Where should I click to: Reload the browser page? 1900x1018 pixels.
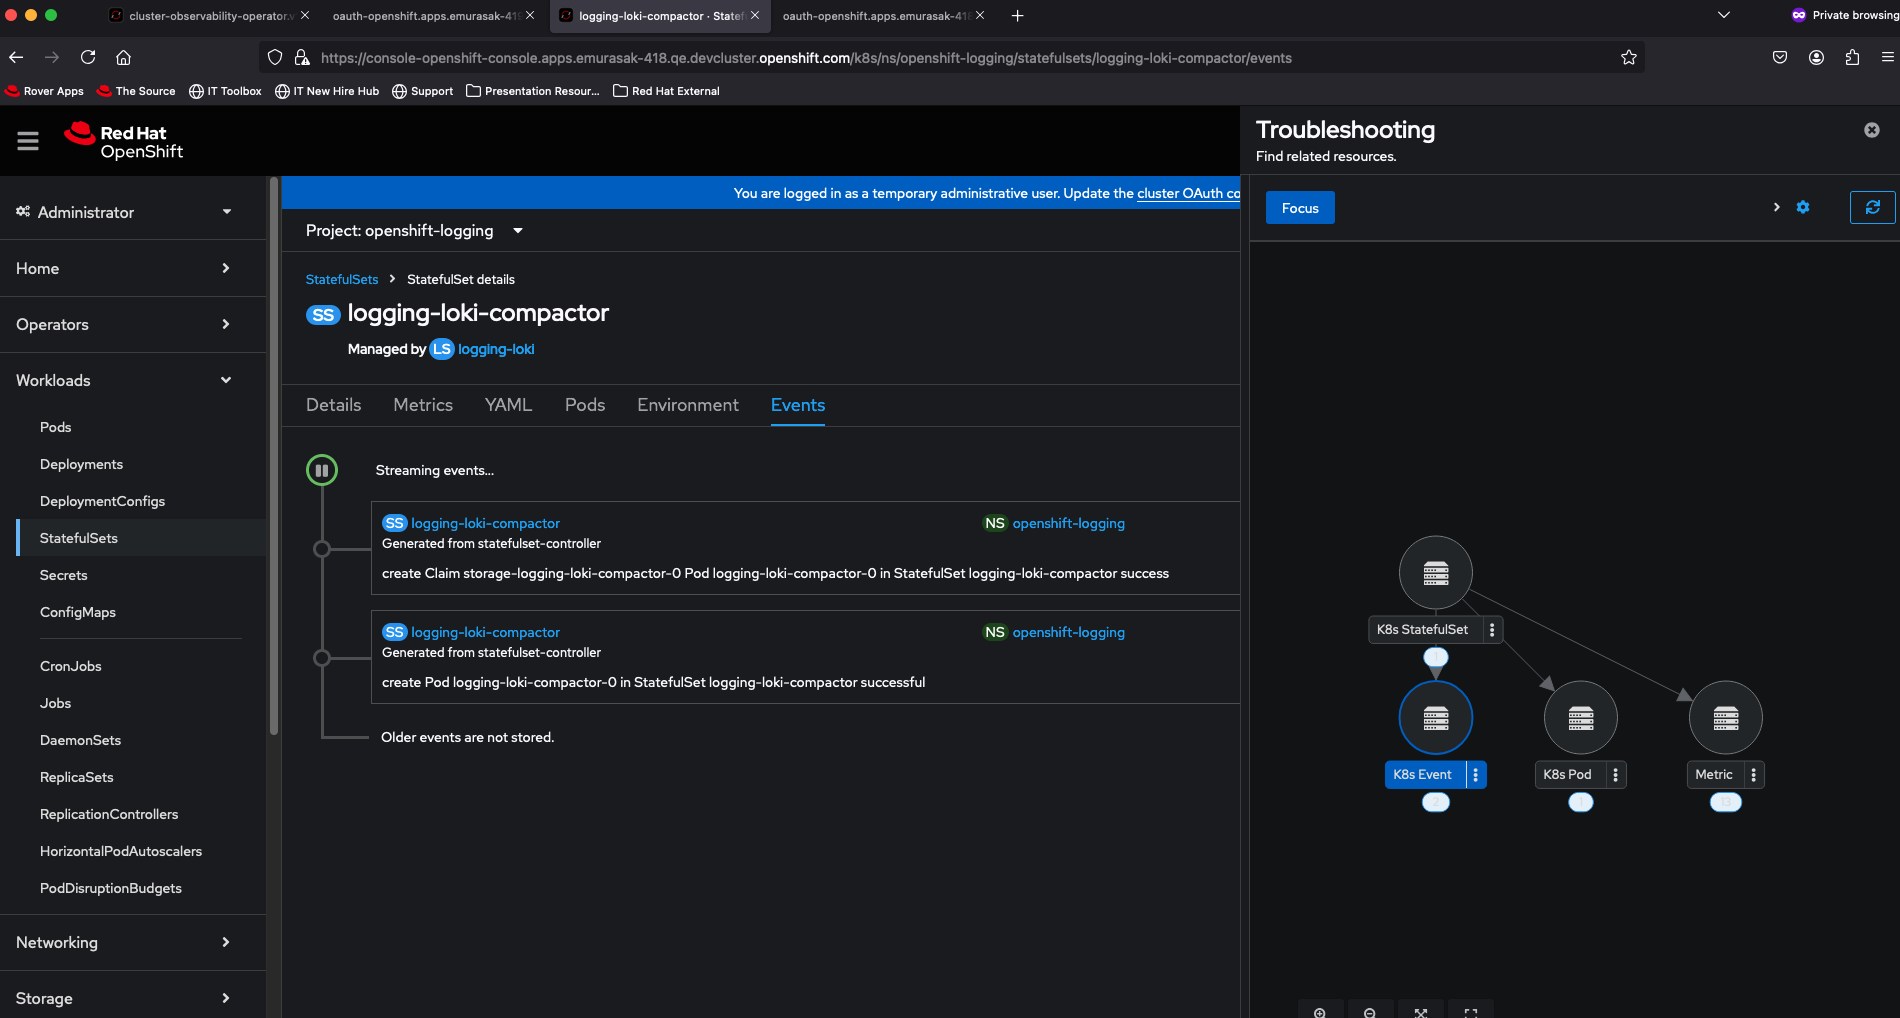pyautogui.click(x=88, y=57)
